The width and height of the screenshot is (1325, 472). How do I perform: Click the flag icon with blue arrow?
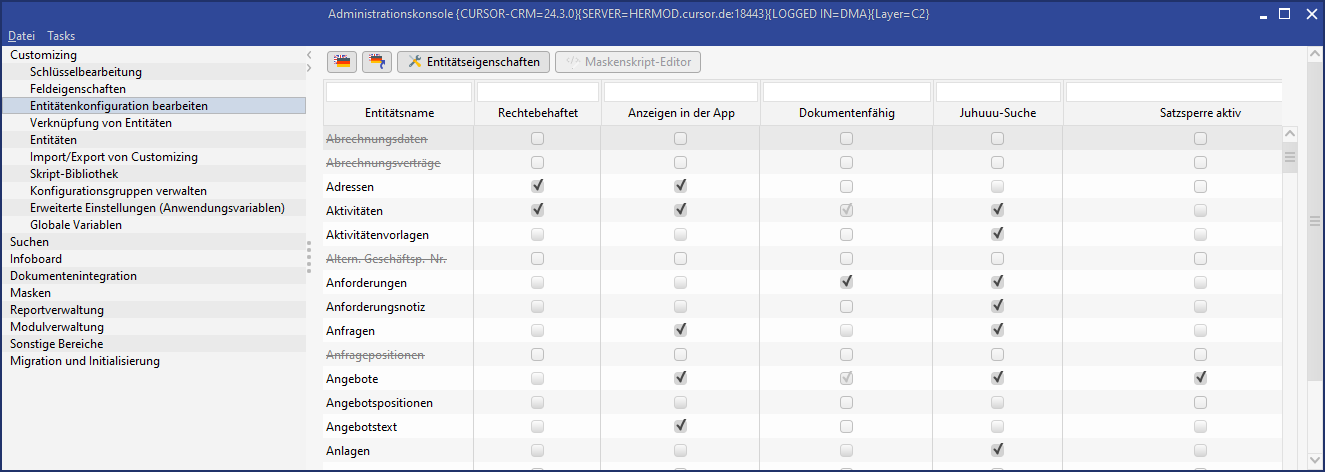coord(377,62)
